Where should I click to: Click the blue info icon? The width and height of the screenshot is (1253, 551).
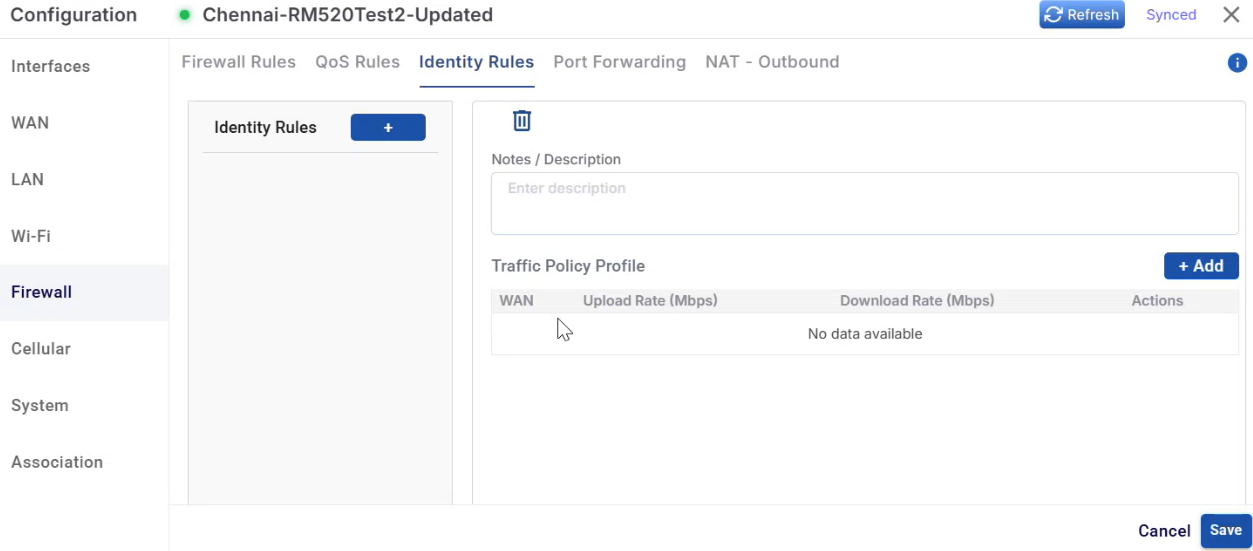pos(1237,63)
